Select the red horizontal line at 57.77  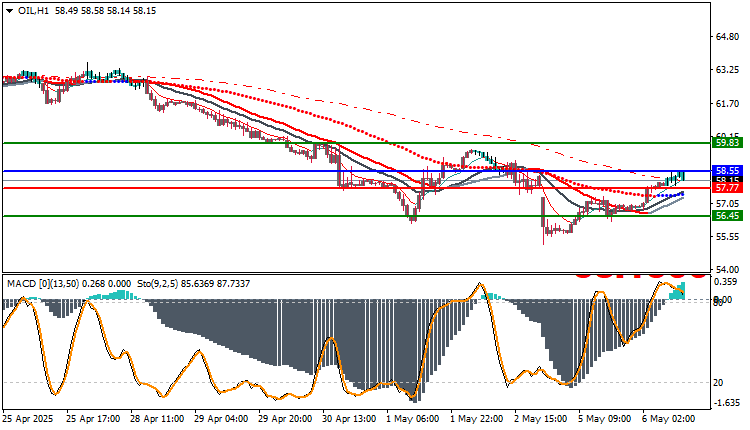(x=356, y=188)
